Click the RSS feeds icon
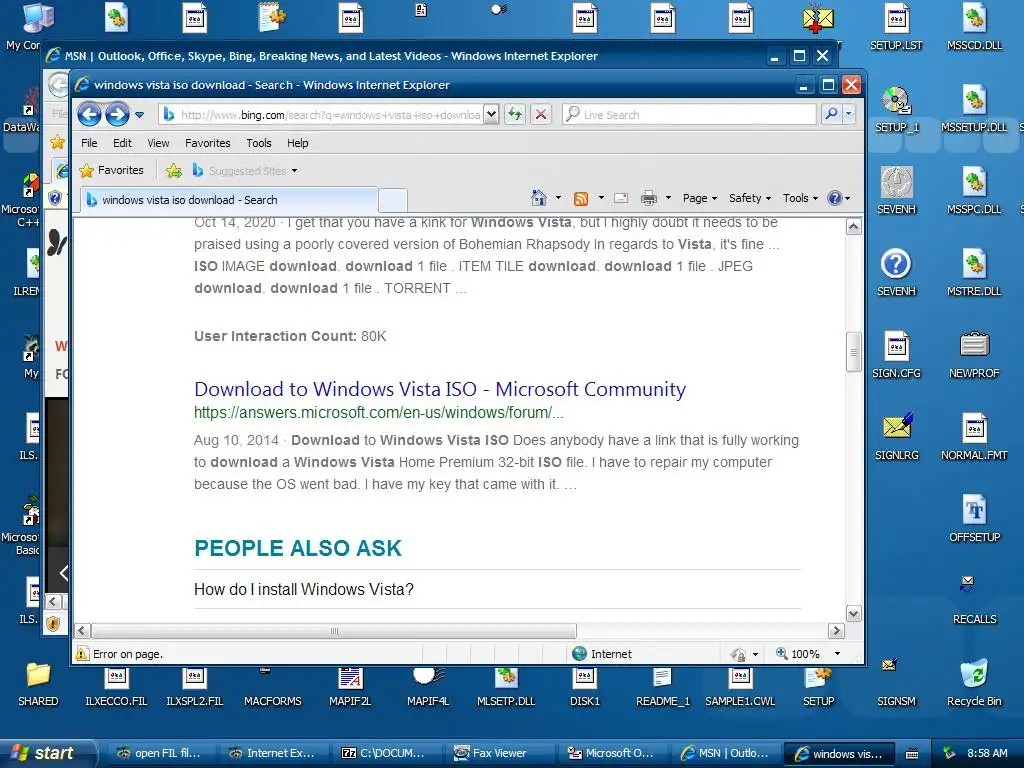The height and width of the screenshot is (768, 1024). pos(581,199)
